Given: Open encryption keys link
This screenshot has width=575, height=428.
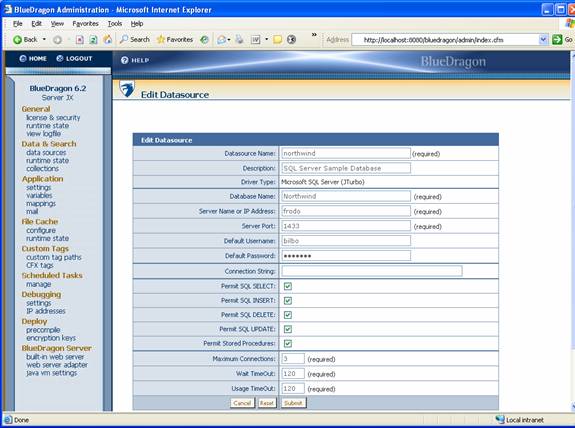Looking at the screenshot, I should pyautogui.click(x=51, y=338).
